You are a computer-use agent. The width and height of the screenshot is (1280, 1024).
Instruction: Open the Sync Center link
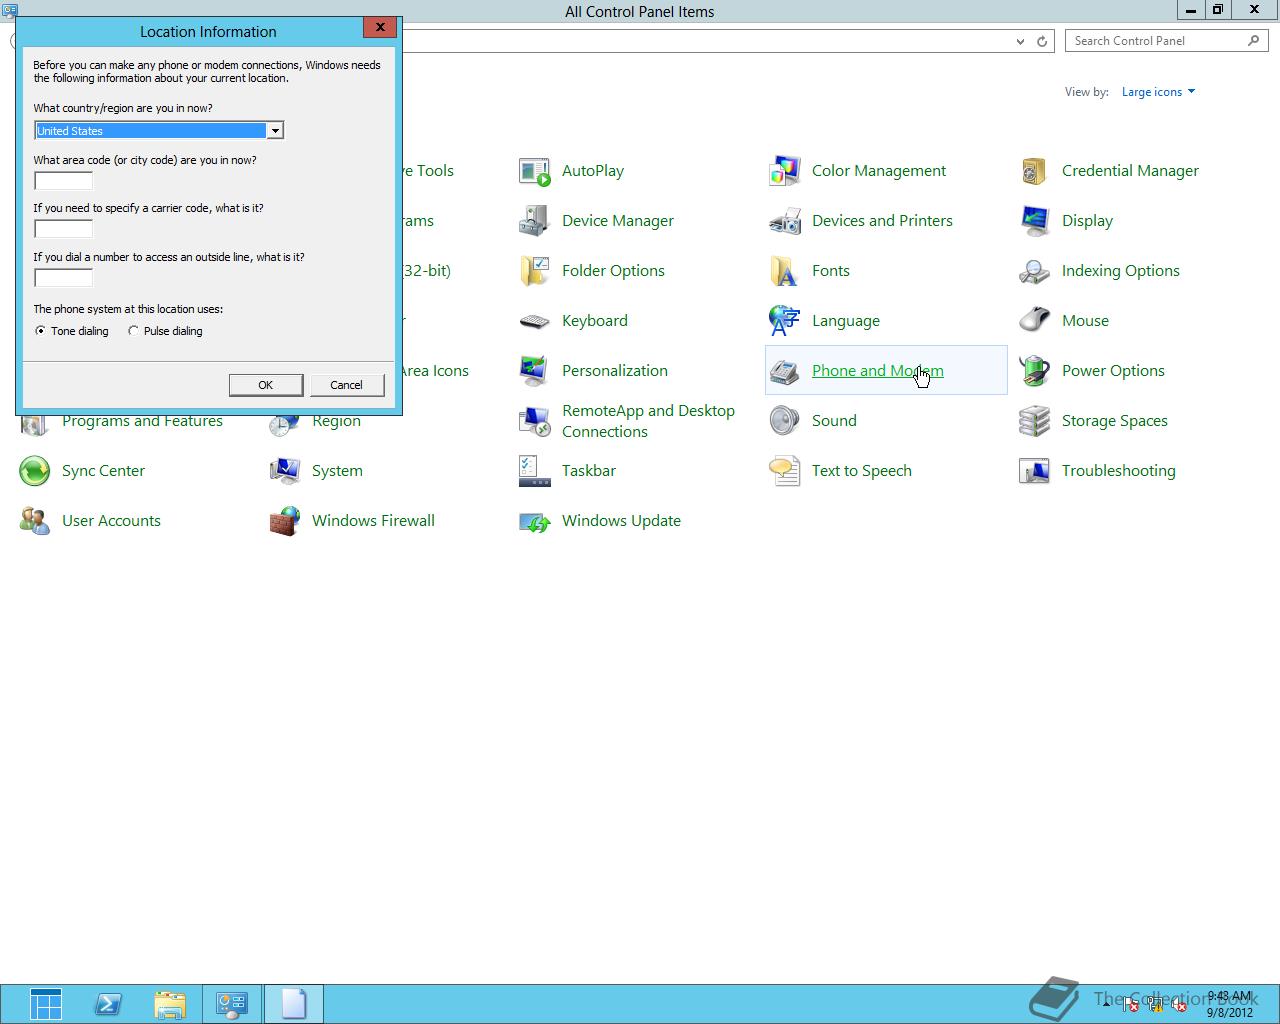tap(103, 471)
